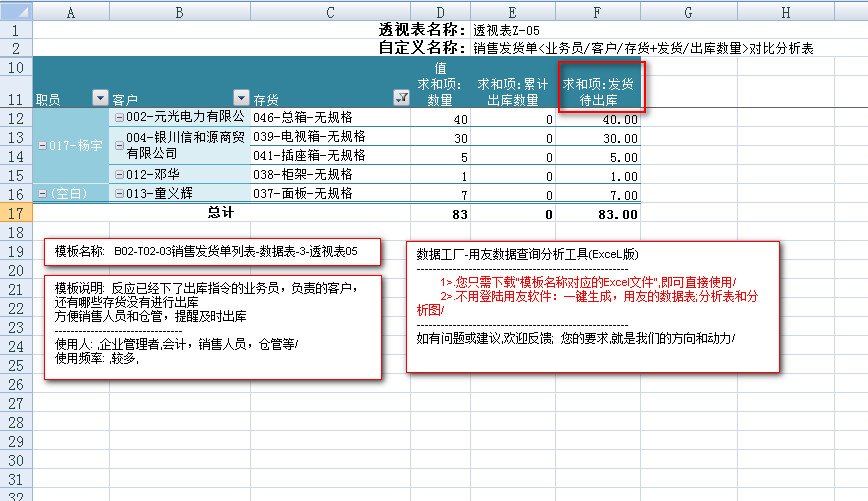Select row 17 header
This screenshot has height=501, width=868.
[x=16, y=212]
